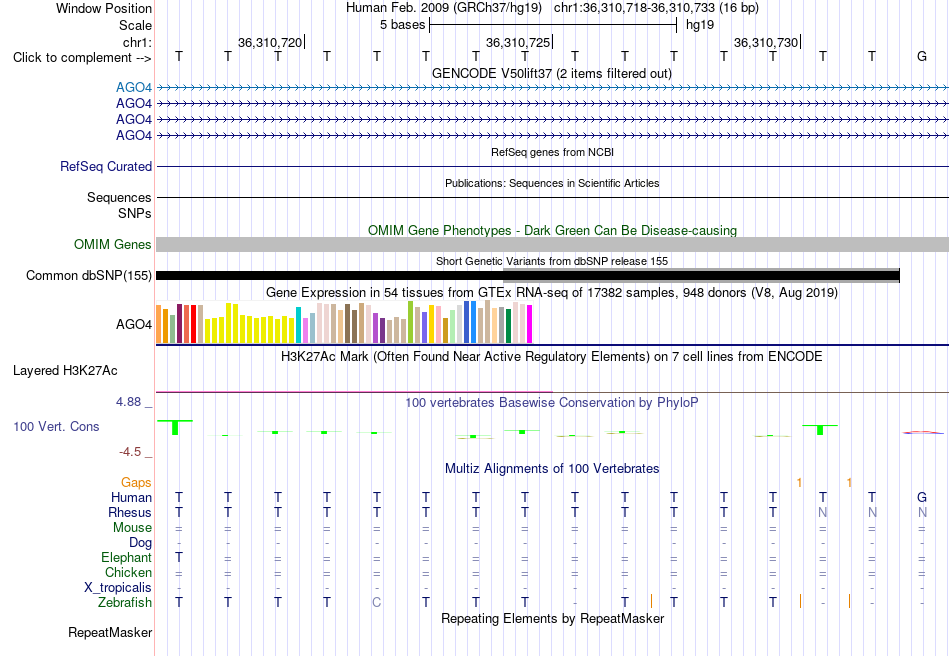Image resolution: width=950 pixels, height=656 pixels.
Task: Click the RepeatMasker side label
Action: click(x=110, y=632)
